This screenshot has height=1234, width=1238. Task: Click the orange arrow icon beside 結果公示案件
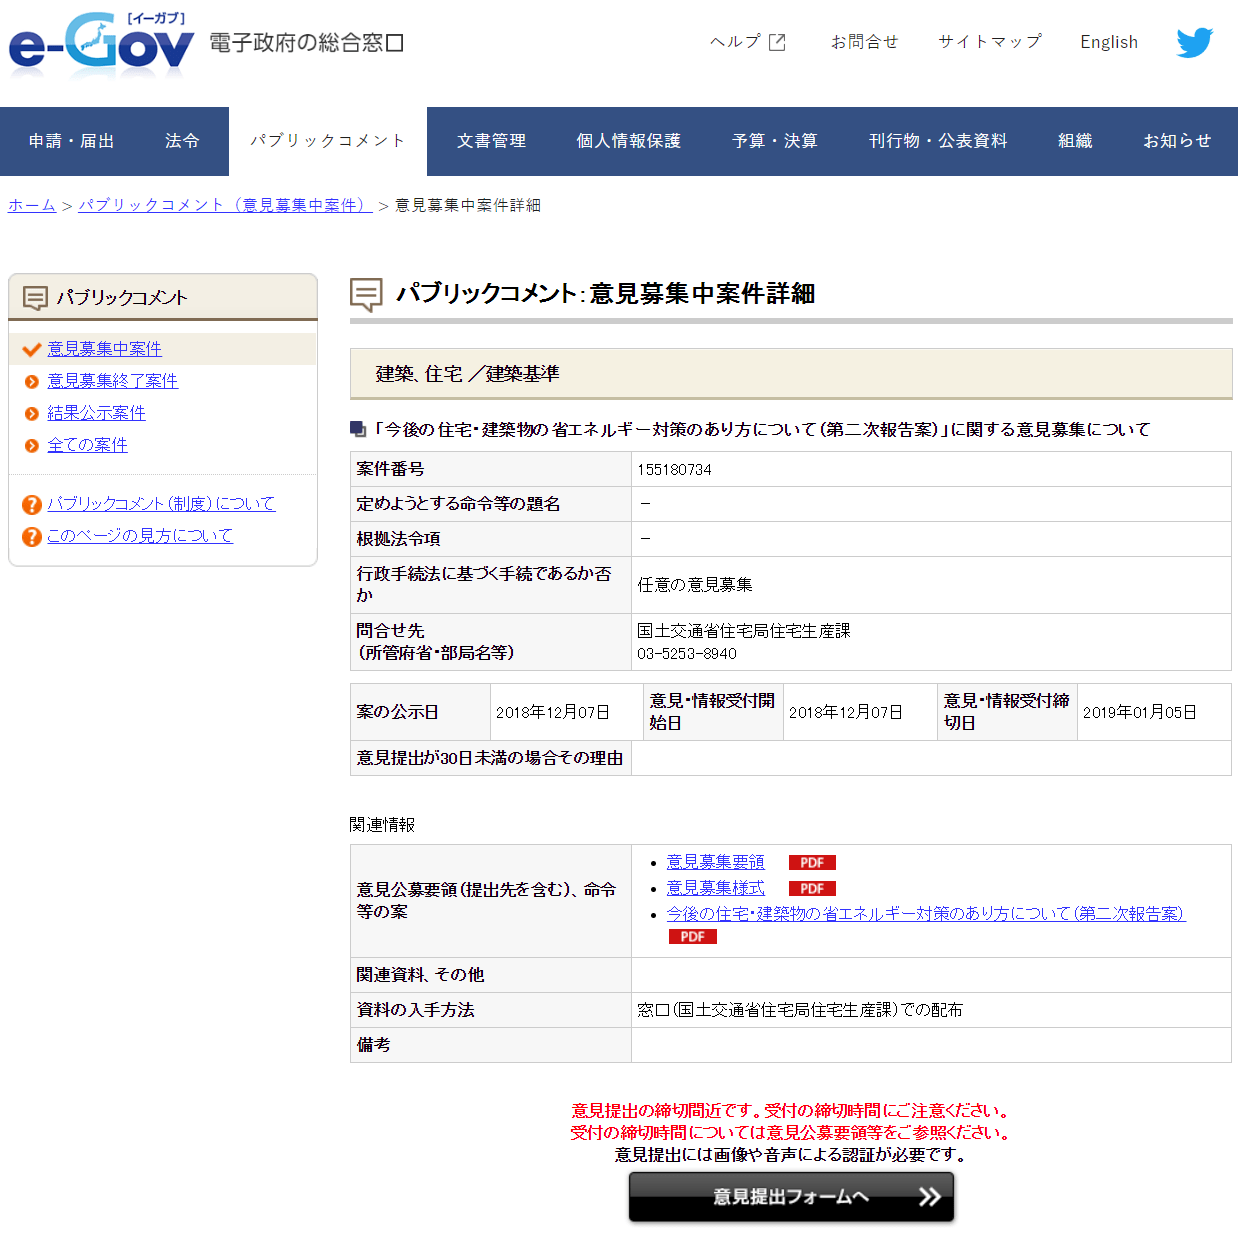click(x=32, y=414)
